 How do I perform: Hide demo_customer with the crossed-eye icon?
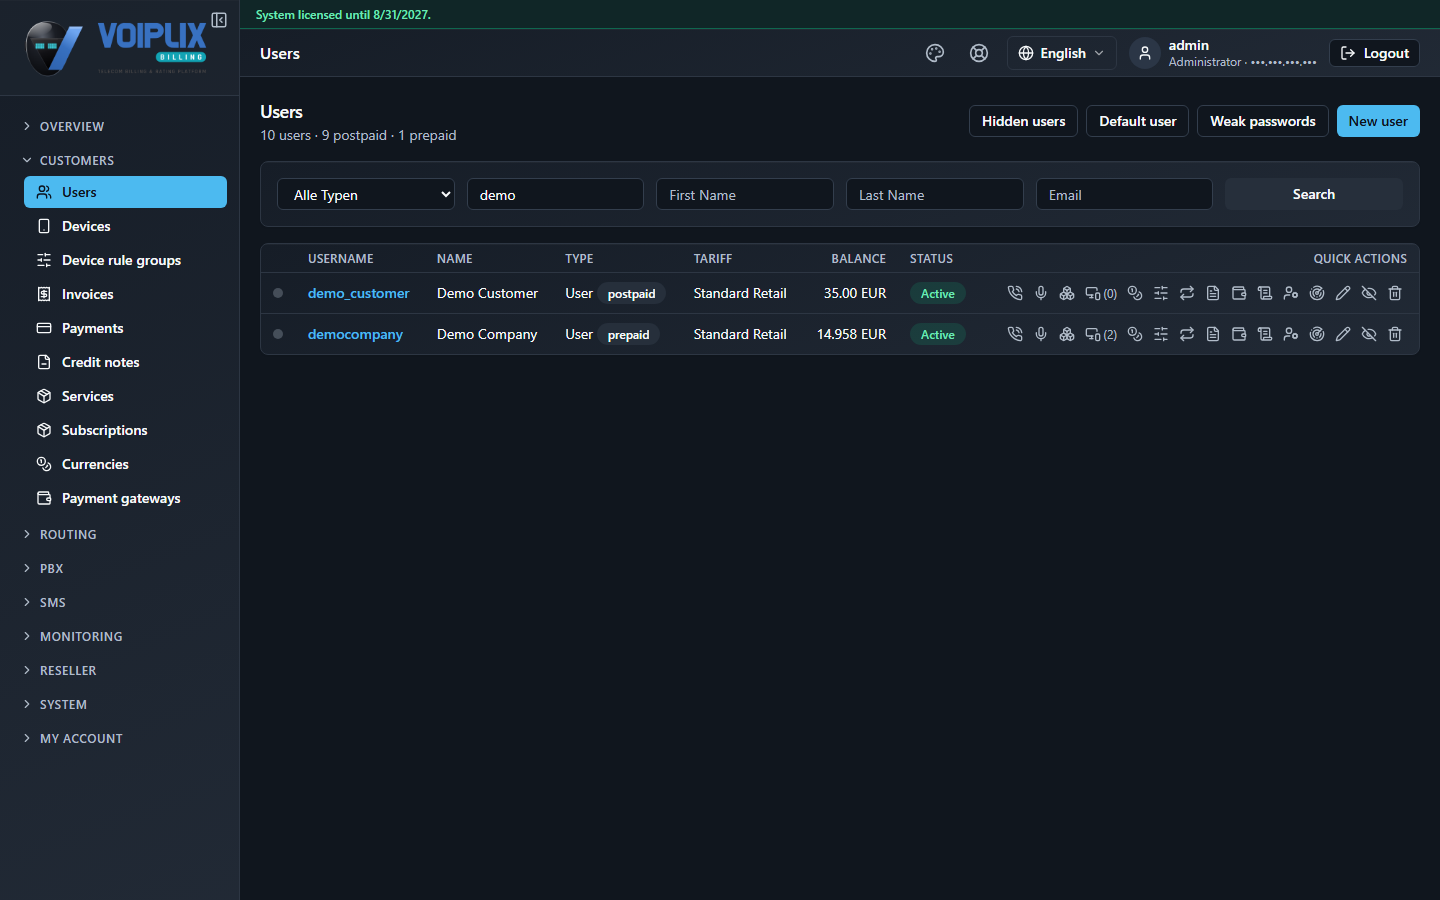tap(1369, 293)
